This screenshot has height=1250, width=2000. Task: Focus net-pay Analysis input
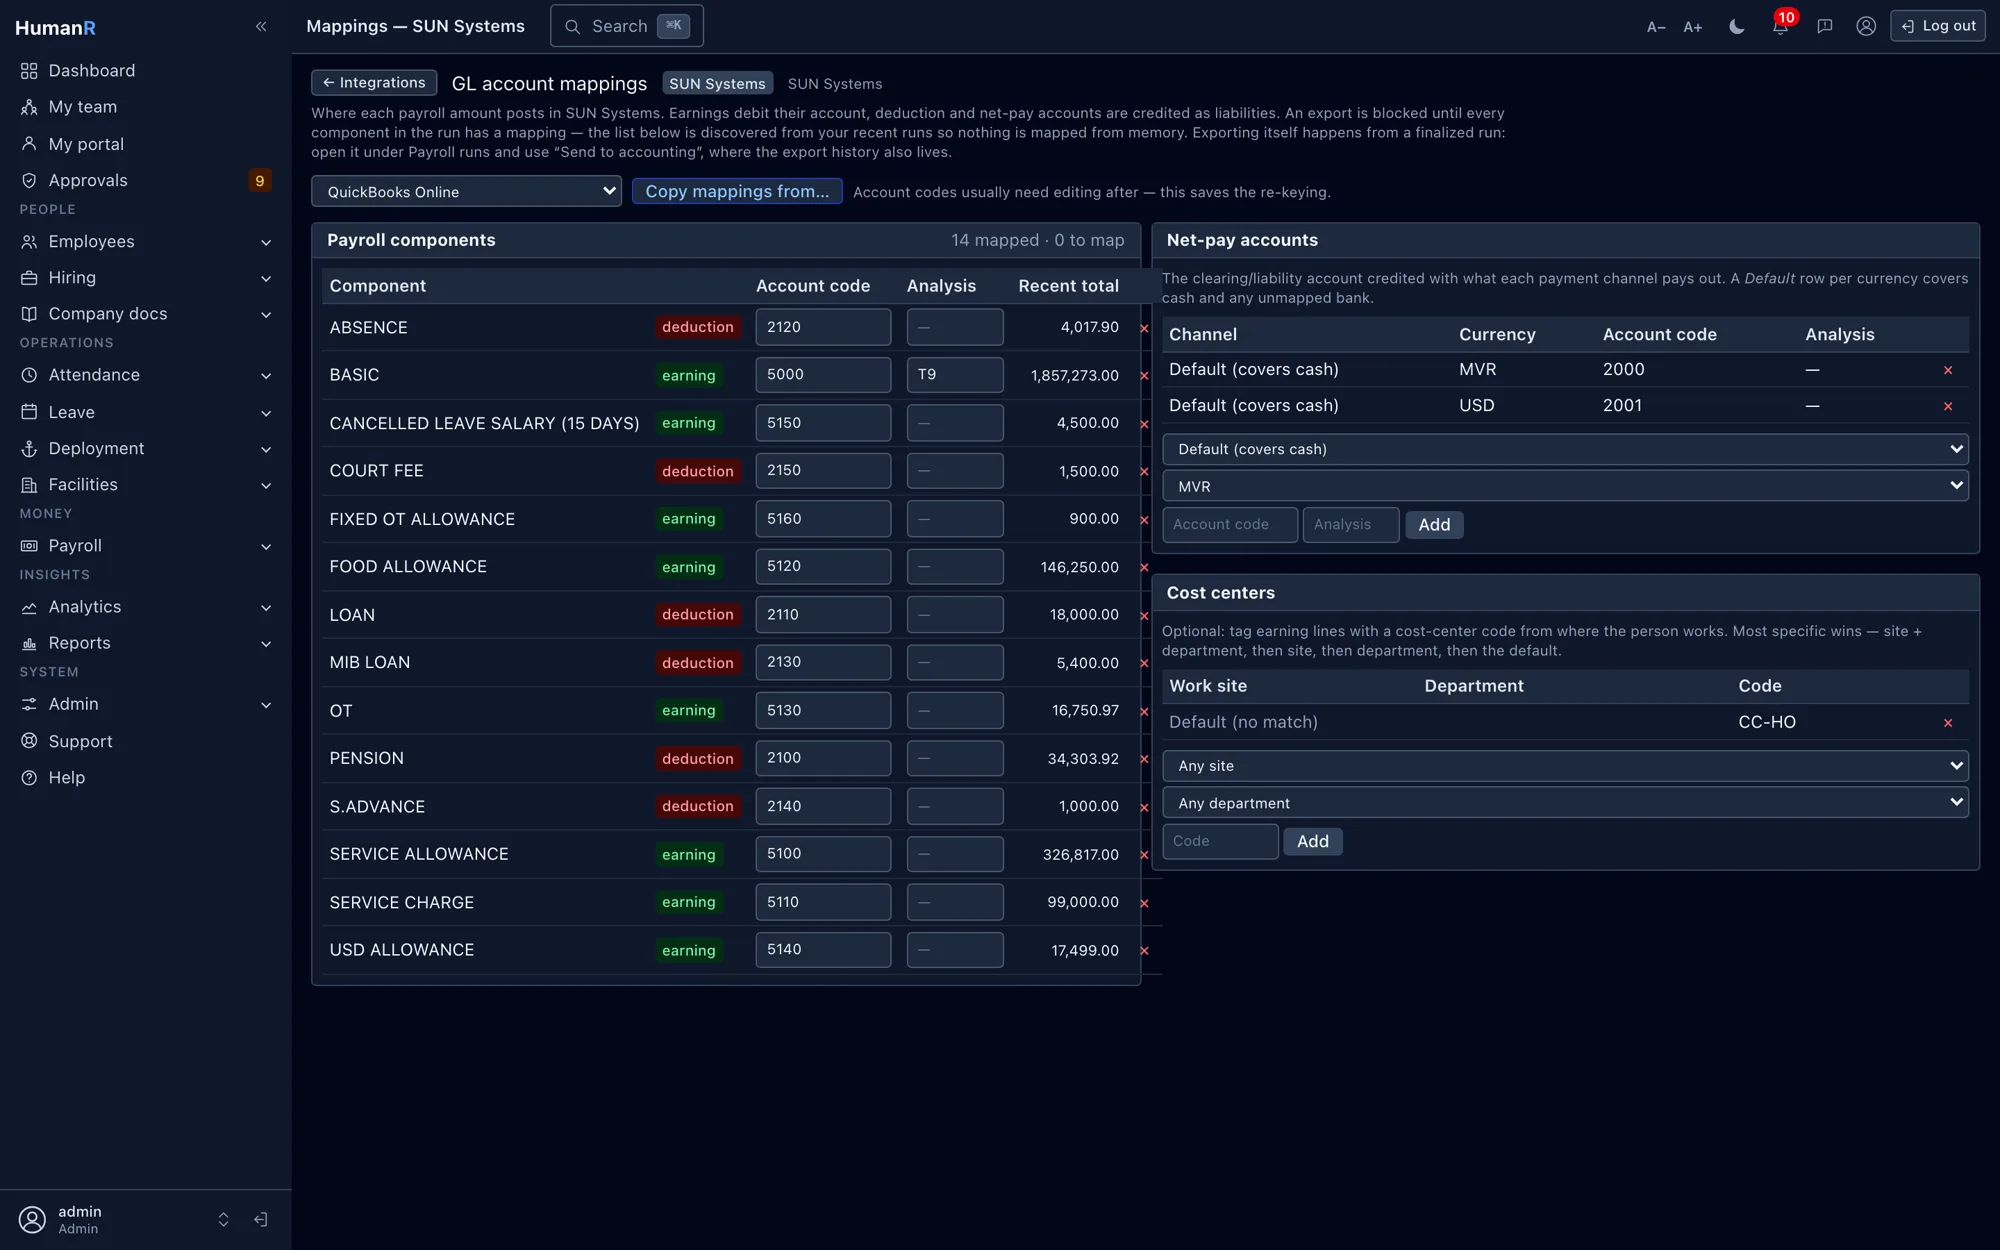1351,525
